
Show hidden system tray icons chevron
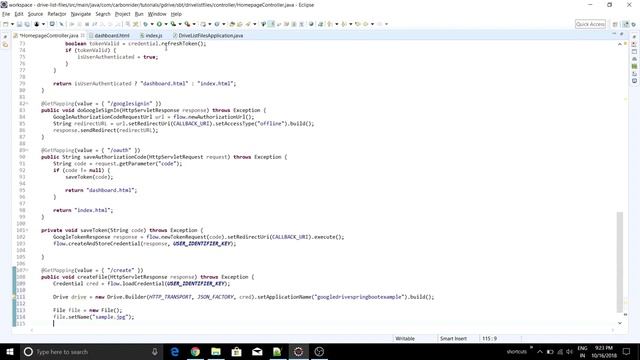pos(540,351)
